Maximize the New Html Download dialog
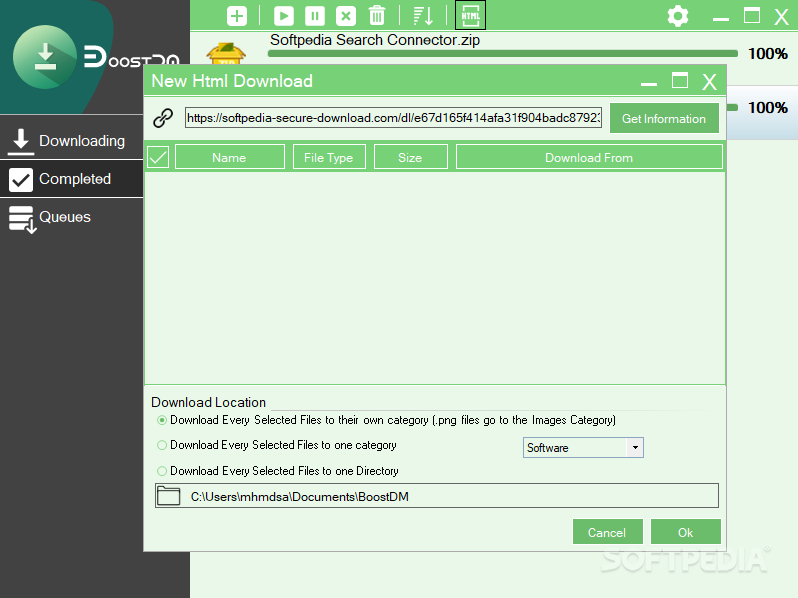This screenshot has width=798, height=598. (680, 81)
